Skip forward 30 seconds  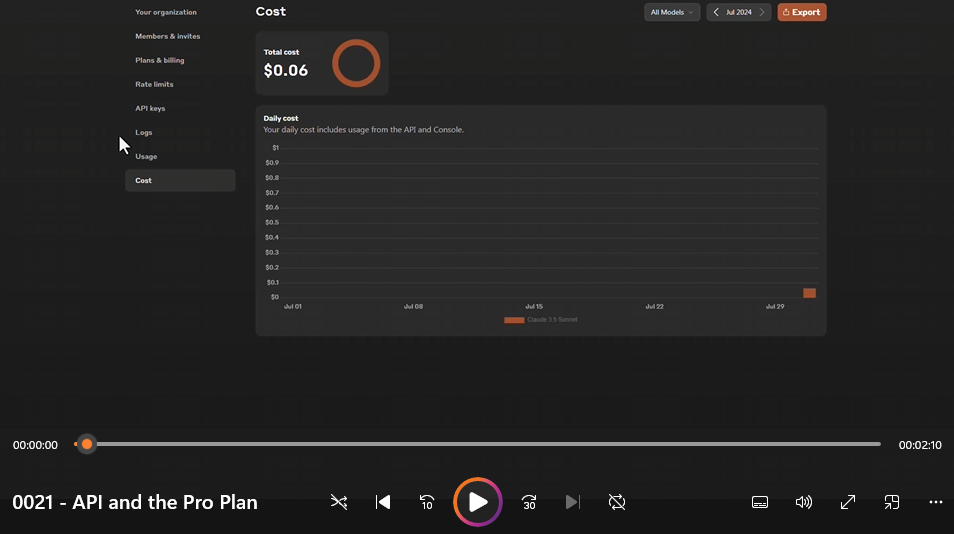pyautogui.click(x=529, y=502)
